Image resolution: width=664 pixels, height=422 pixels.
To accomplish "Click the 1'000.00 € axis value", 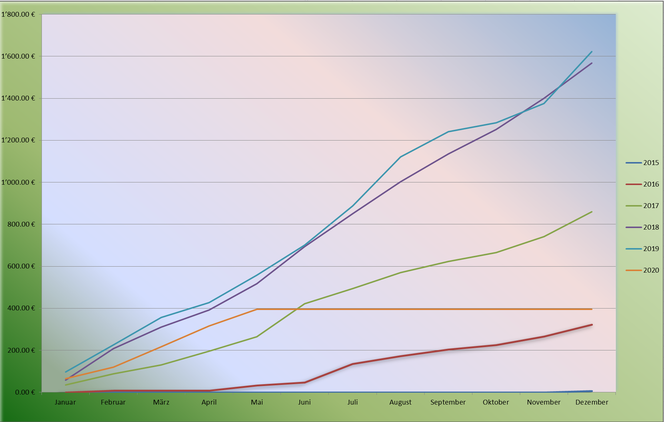I will click(x=18, y=182).
